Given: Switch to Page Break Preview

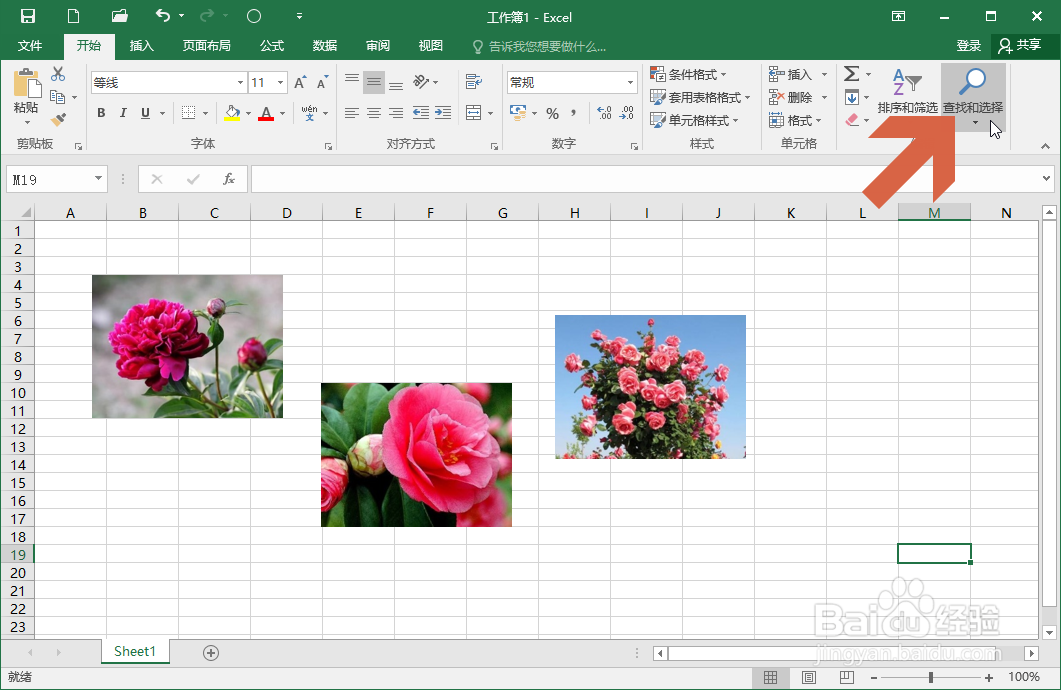Looking at the screenshot, I should point(846,677).
